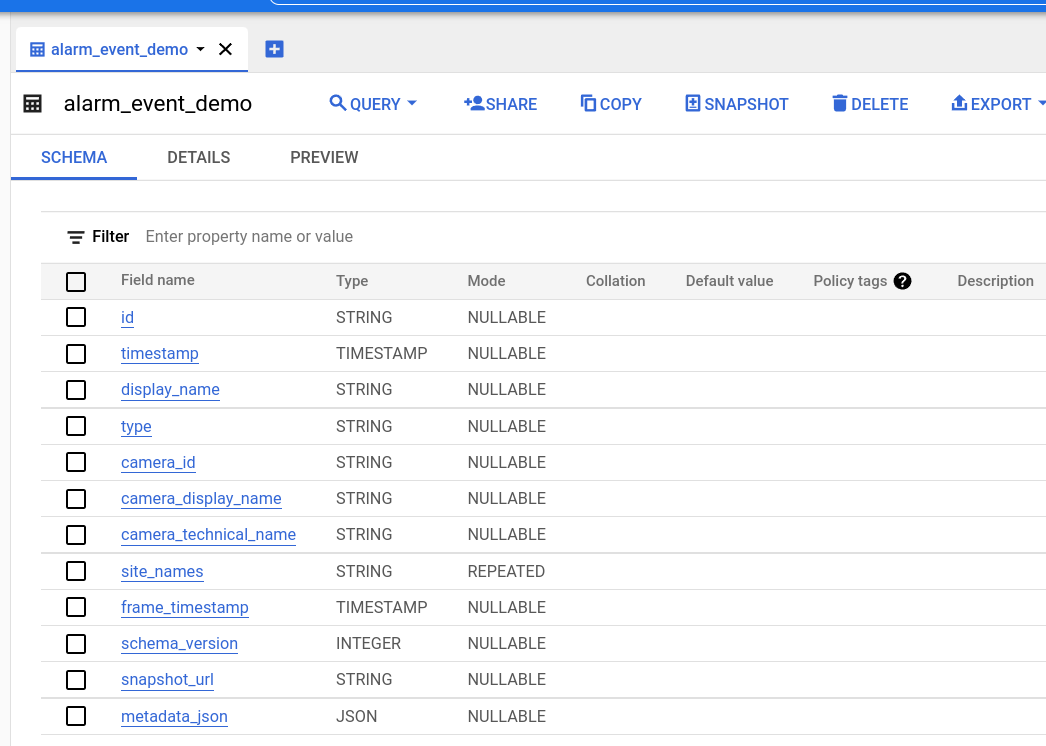Screen dimensions: 1046x746
Task: Click the Copy table icon
Action: click(588, 103)
